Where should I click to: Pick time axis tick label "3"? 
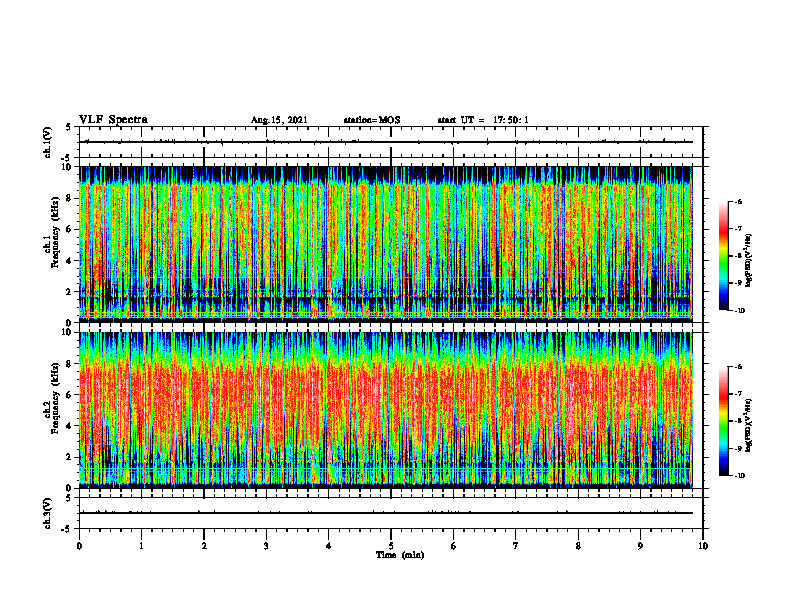[266, 546]
